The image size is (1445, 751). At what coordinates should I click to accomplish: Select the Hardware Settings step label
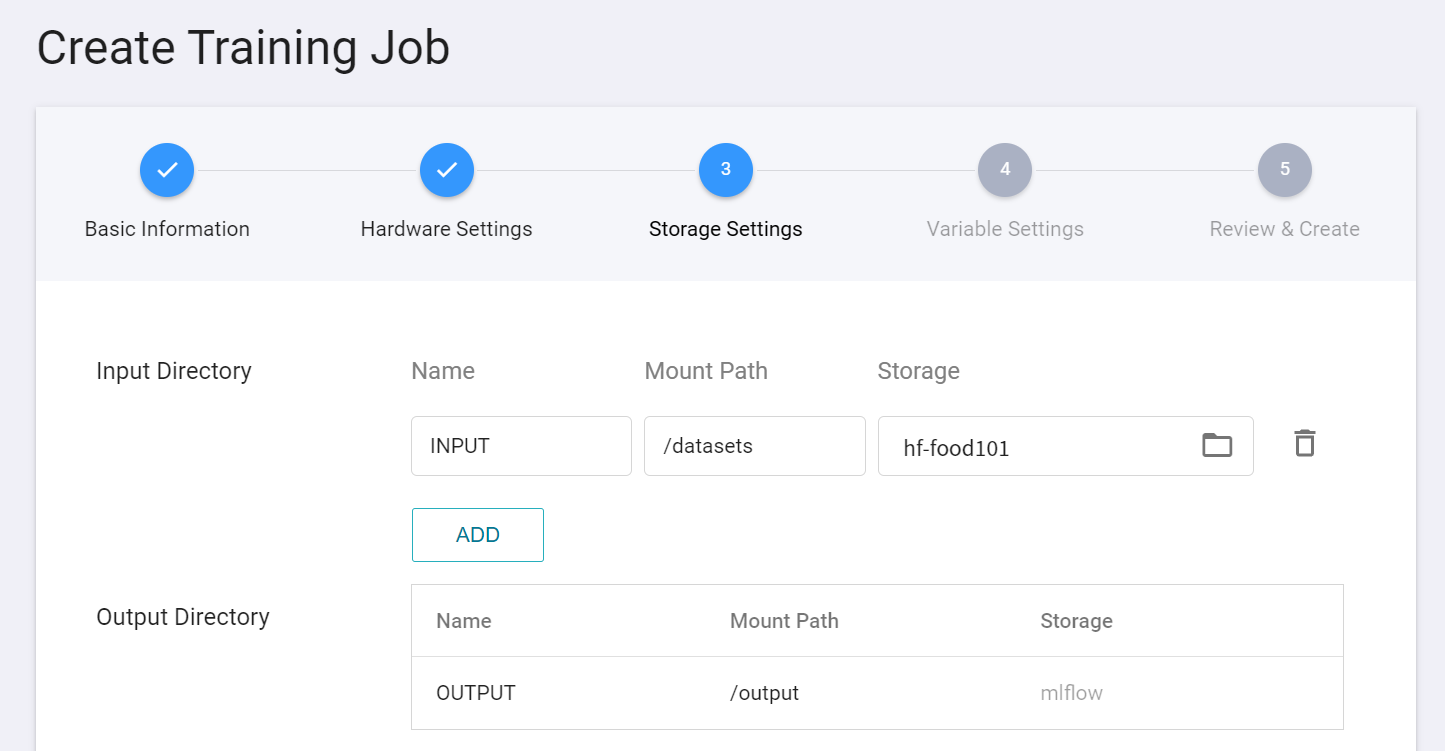point(446,229)
